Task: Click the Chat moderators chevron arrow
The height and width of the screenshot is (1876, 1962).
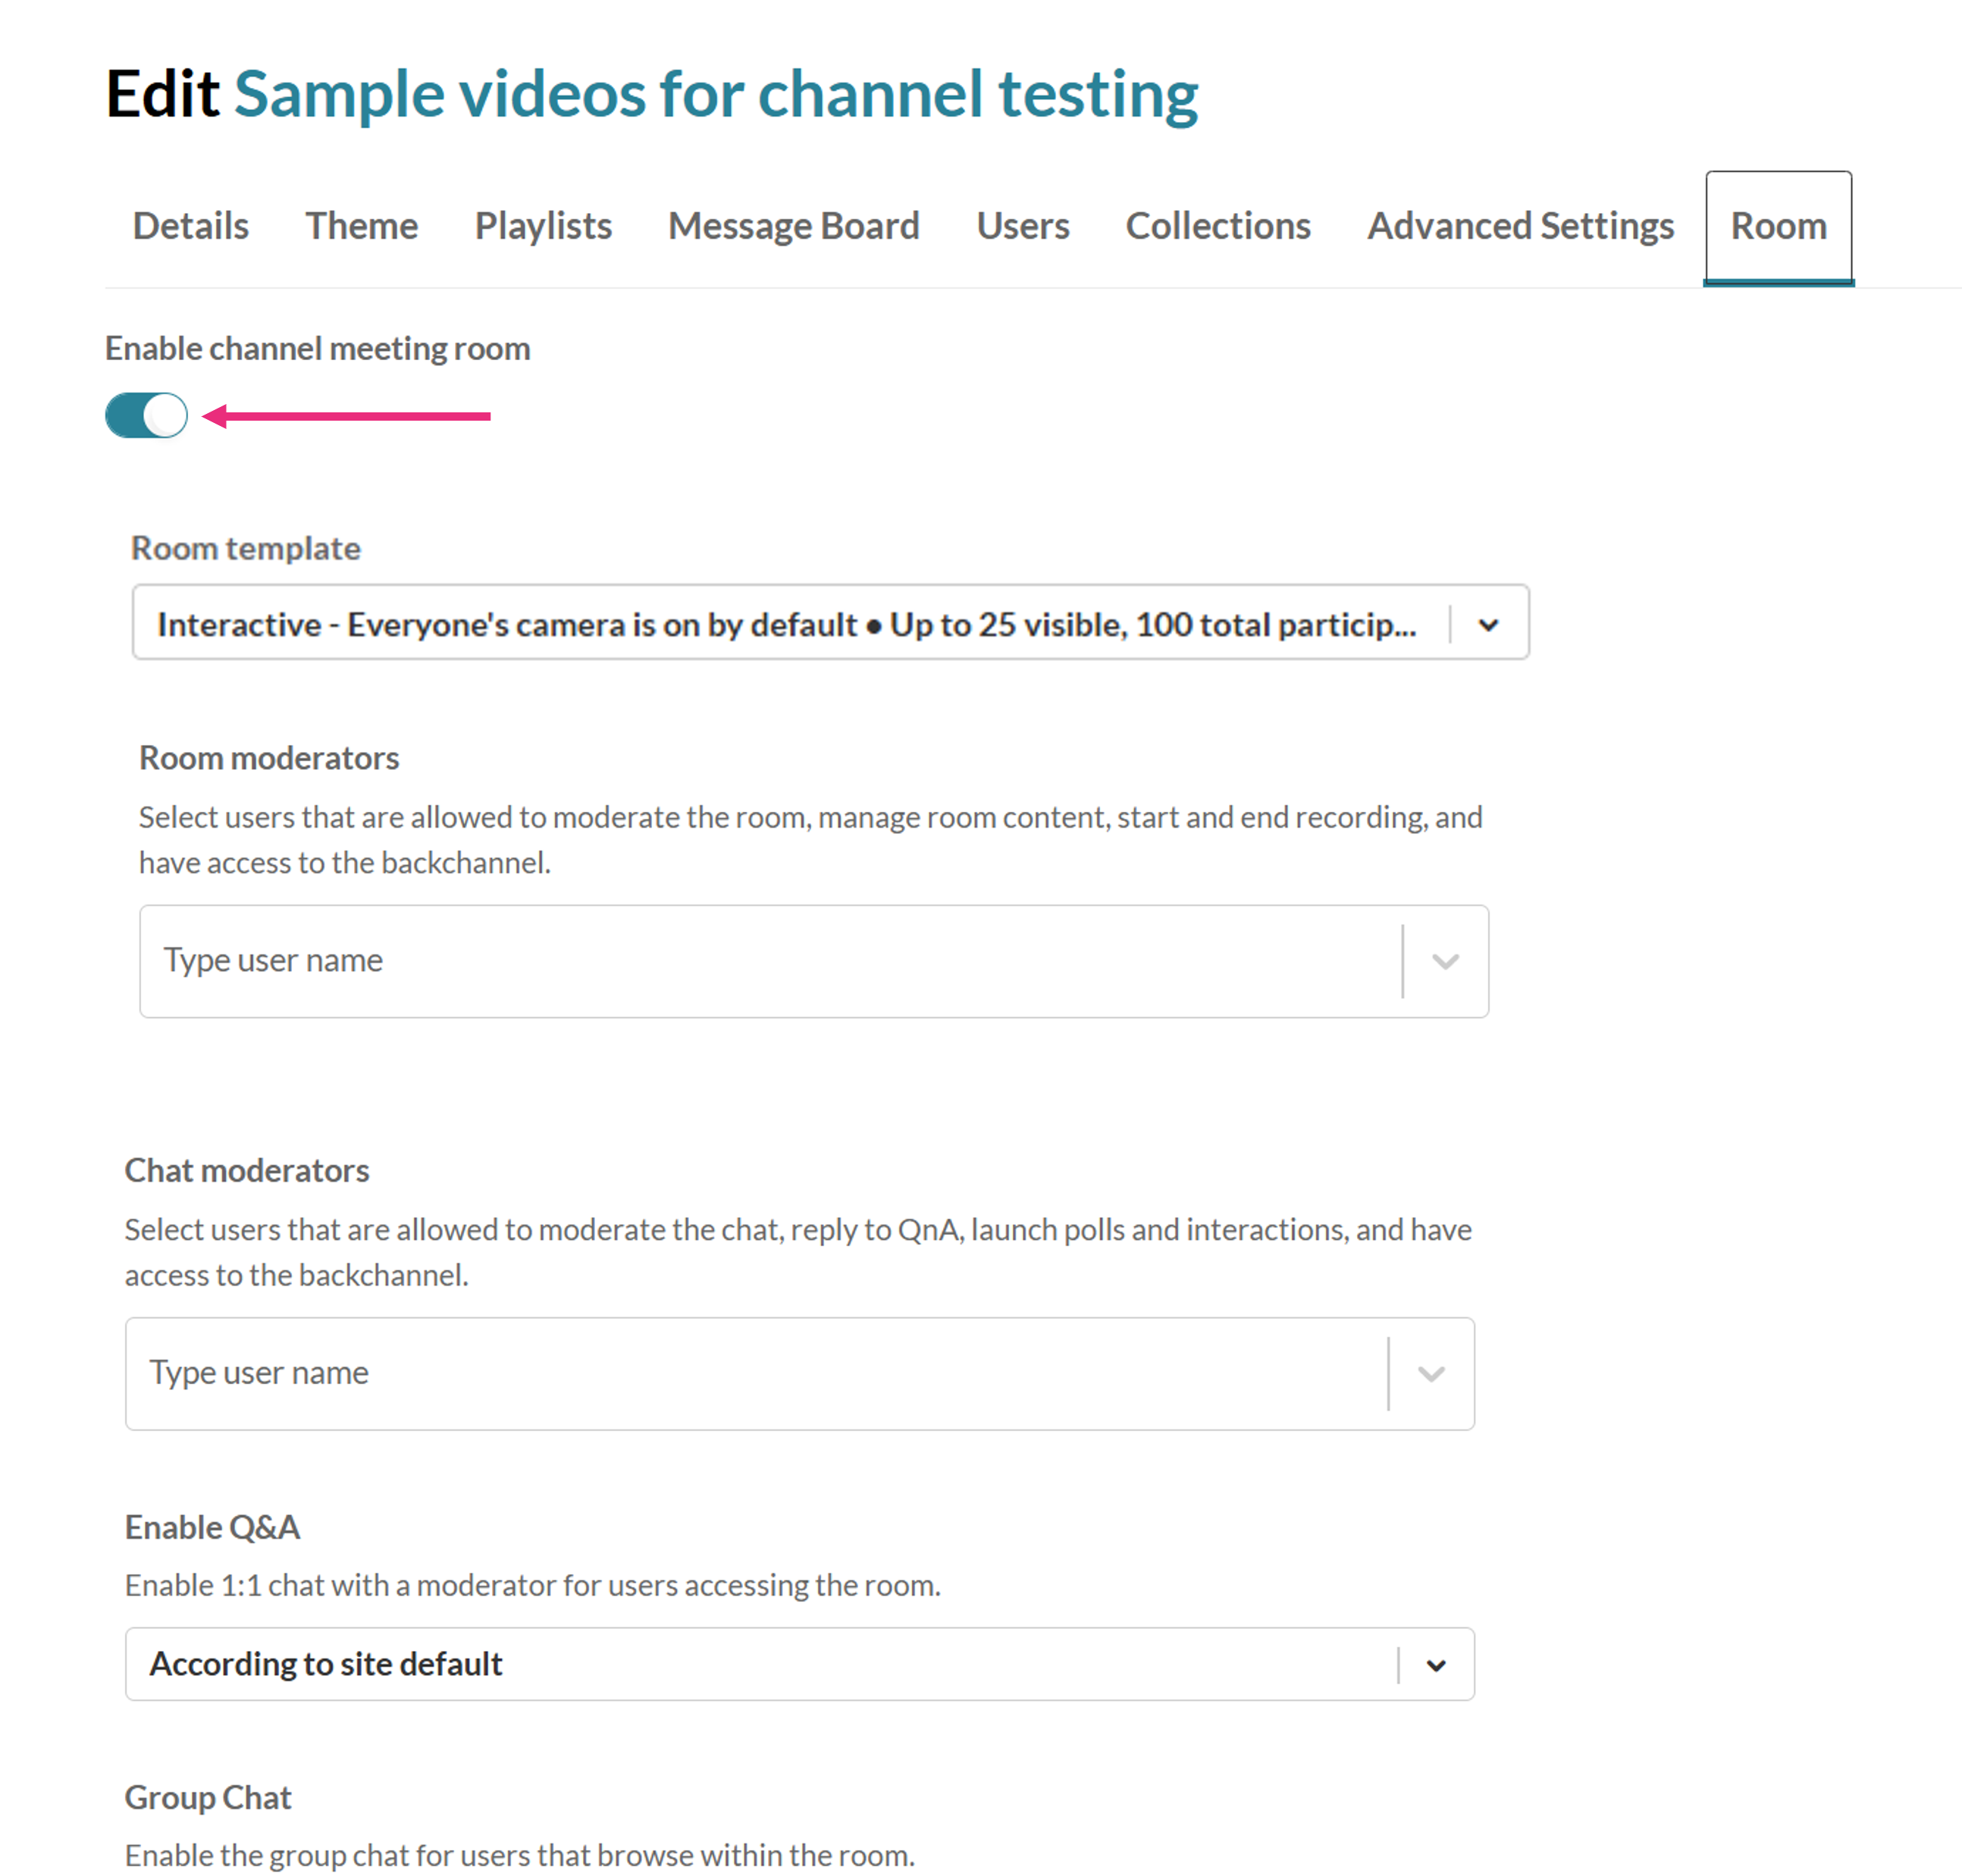Action: (1431, 1373)
